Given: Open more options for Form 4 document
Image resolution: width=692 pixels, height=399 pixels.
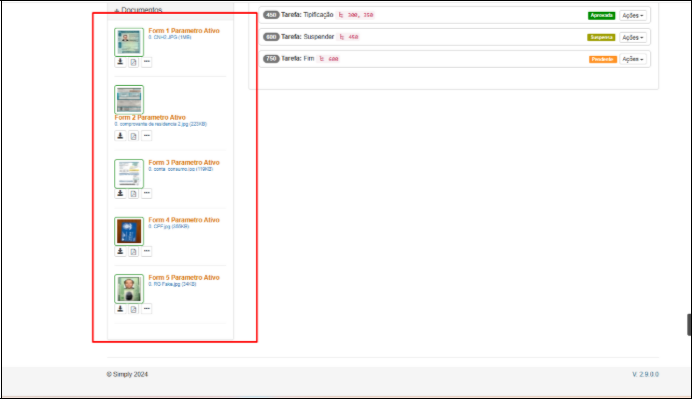Looking at the screenshot, I should (x=147, y=251).
